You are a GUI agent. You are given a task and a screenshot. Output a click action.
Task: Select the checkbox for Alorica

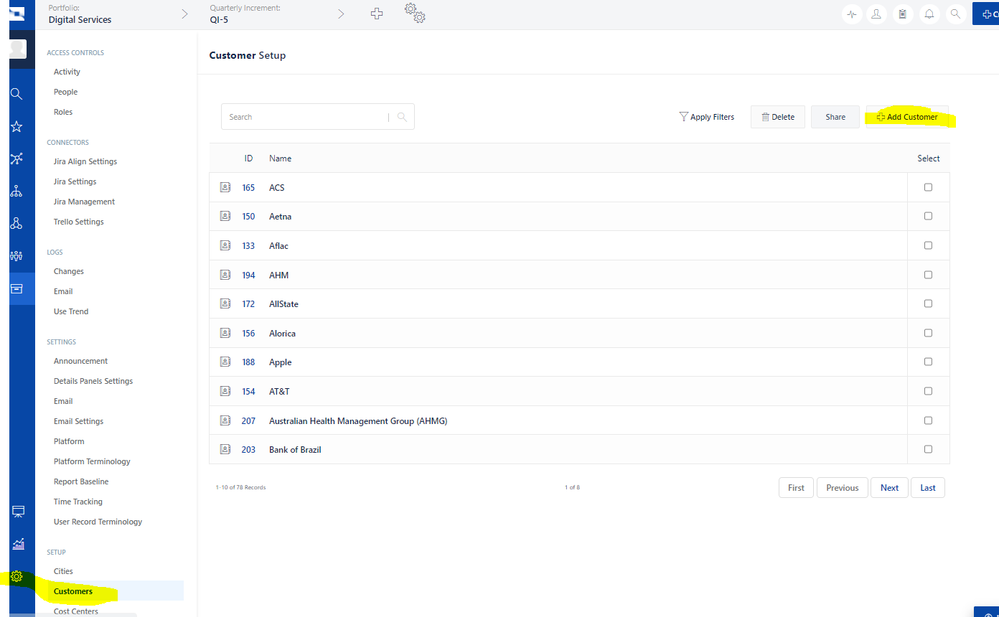pos(928,333)
